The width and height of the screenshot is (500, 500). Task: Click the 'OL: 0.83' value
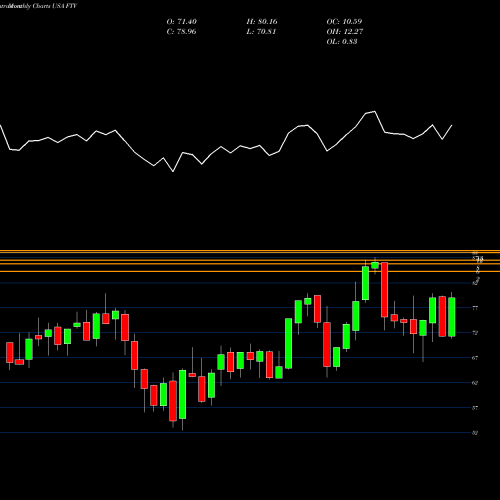tap(342, 42)
